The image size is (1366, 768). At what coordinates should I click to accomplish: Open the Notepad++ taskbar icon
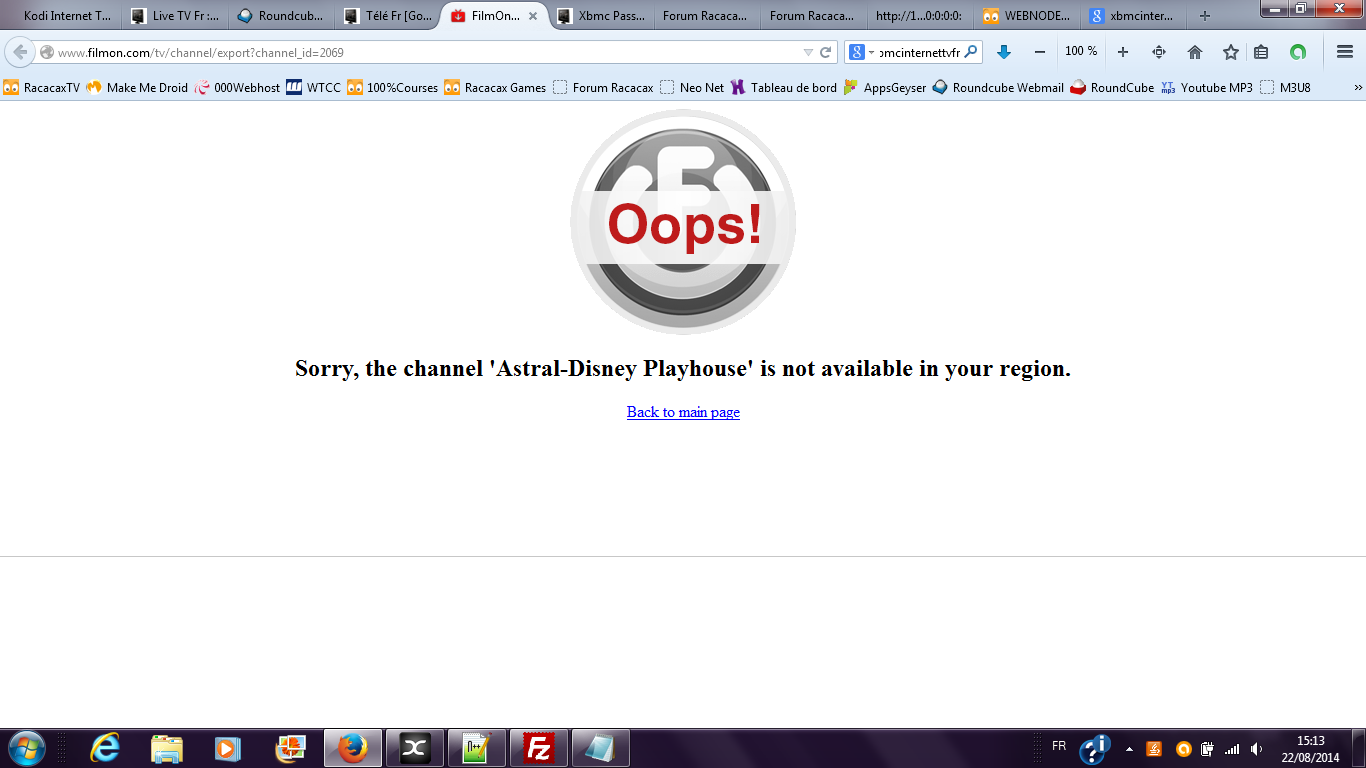[477, 748]
